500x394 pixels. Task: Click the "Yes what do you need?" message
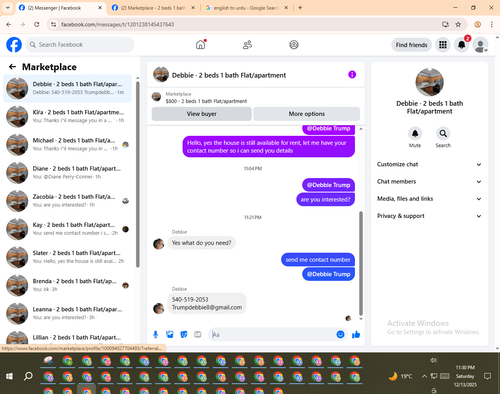click(201, 243)
